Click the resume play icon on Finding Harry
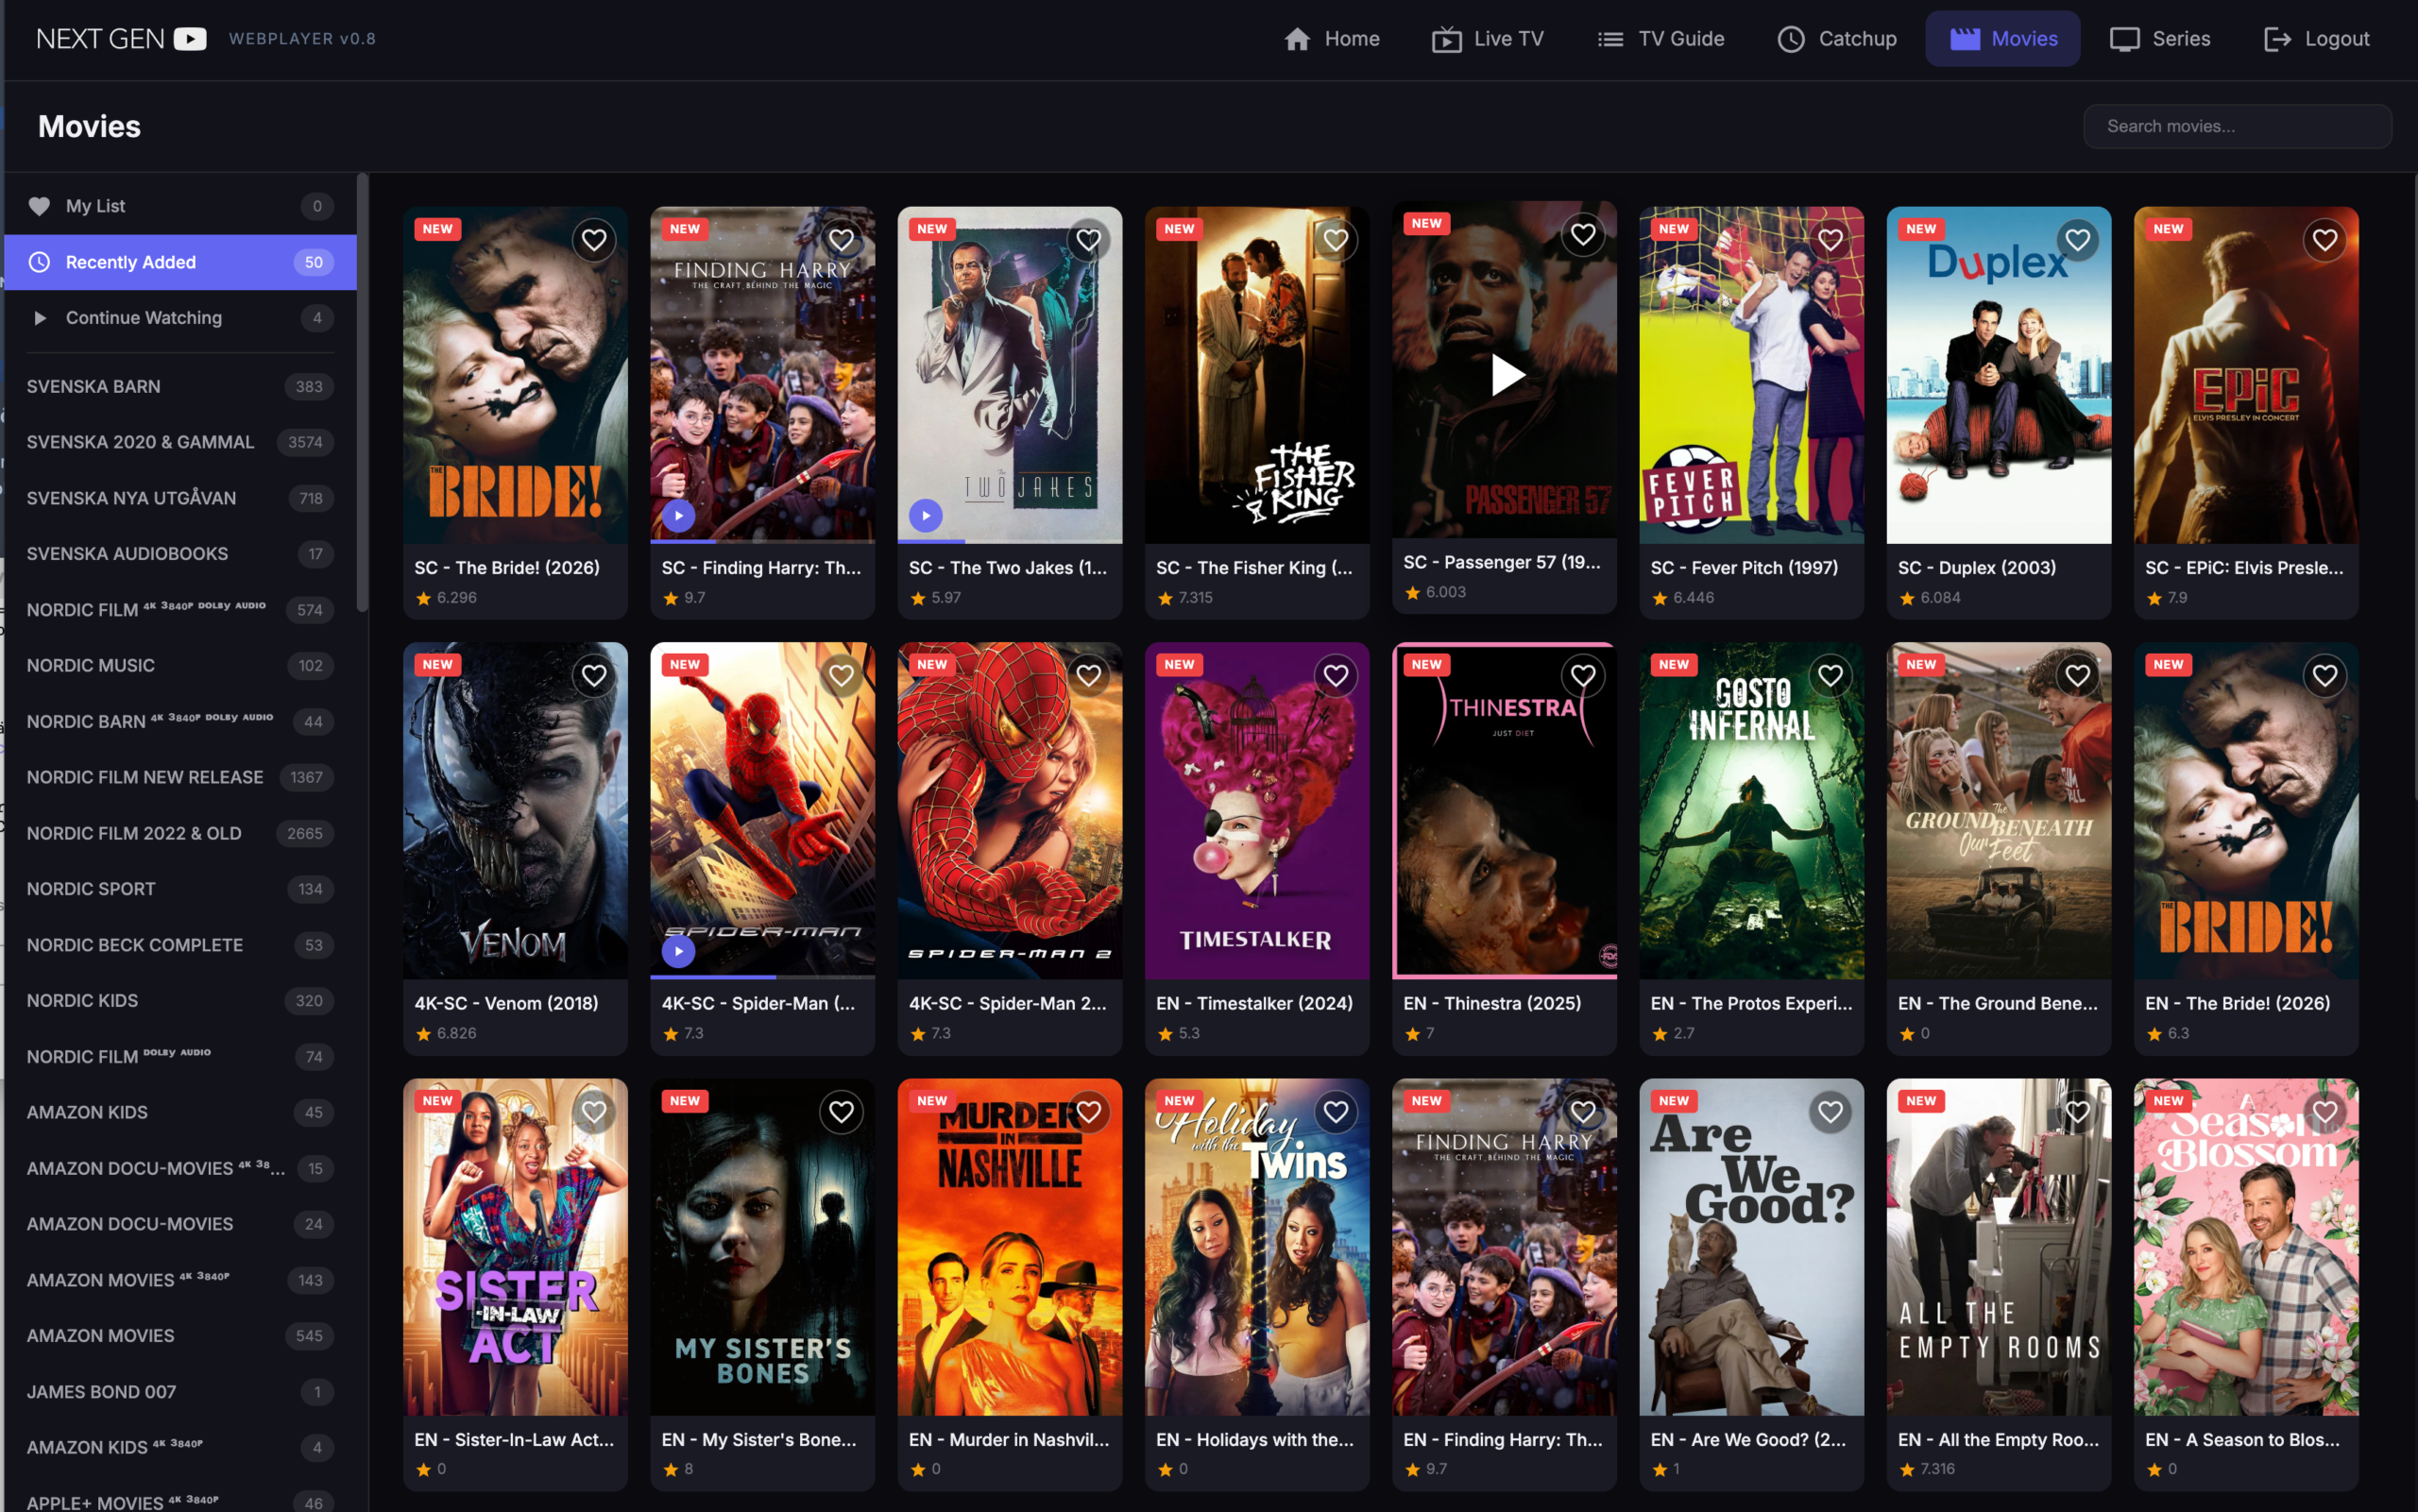This screenshot has height=1512, width=2418. [678, 516]
